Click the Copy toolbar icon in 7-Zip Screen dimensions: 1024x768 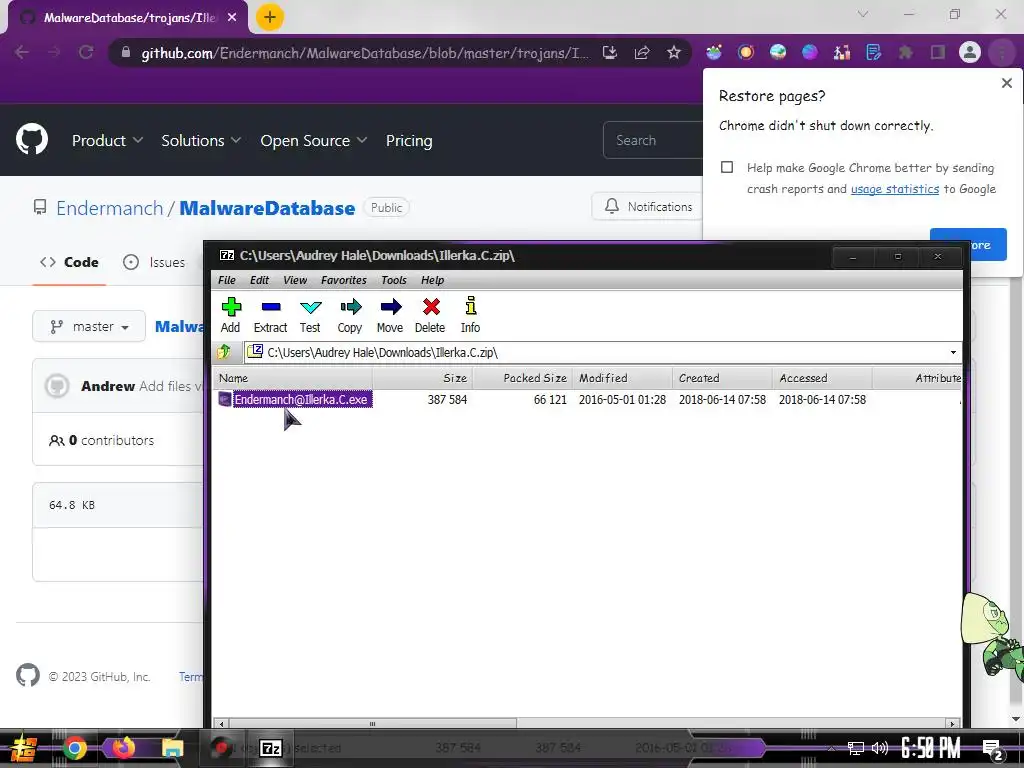(350, 315)
